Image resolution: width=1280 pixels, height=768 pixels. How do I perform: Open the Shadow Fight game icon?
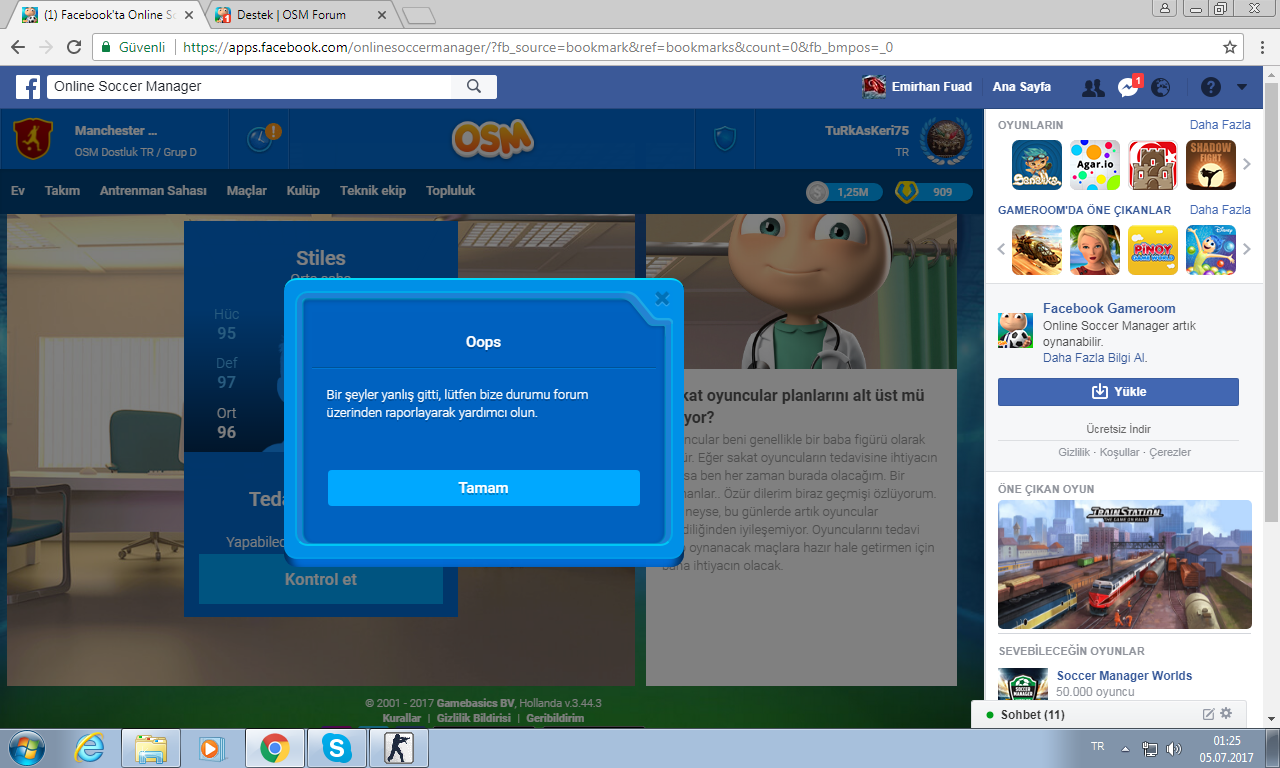pyautogui.click(x=1211, y=165)
